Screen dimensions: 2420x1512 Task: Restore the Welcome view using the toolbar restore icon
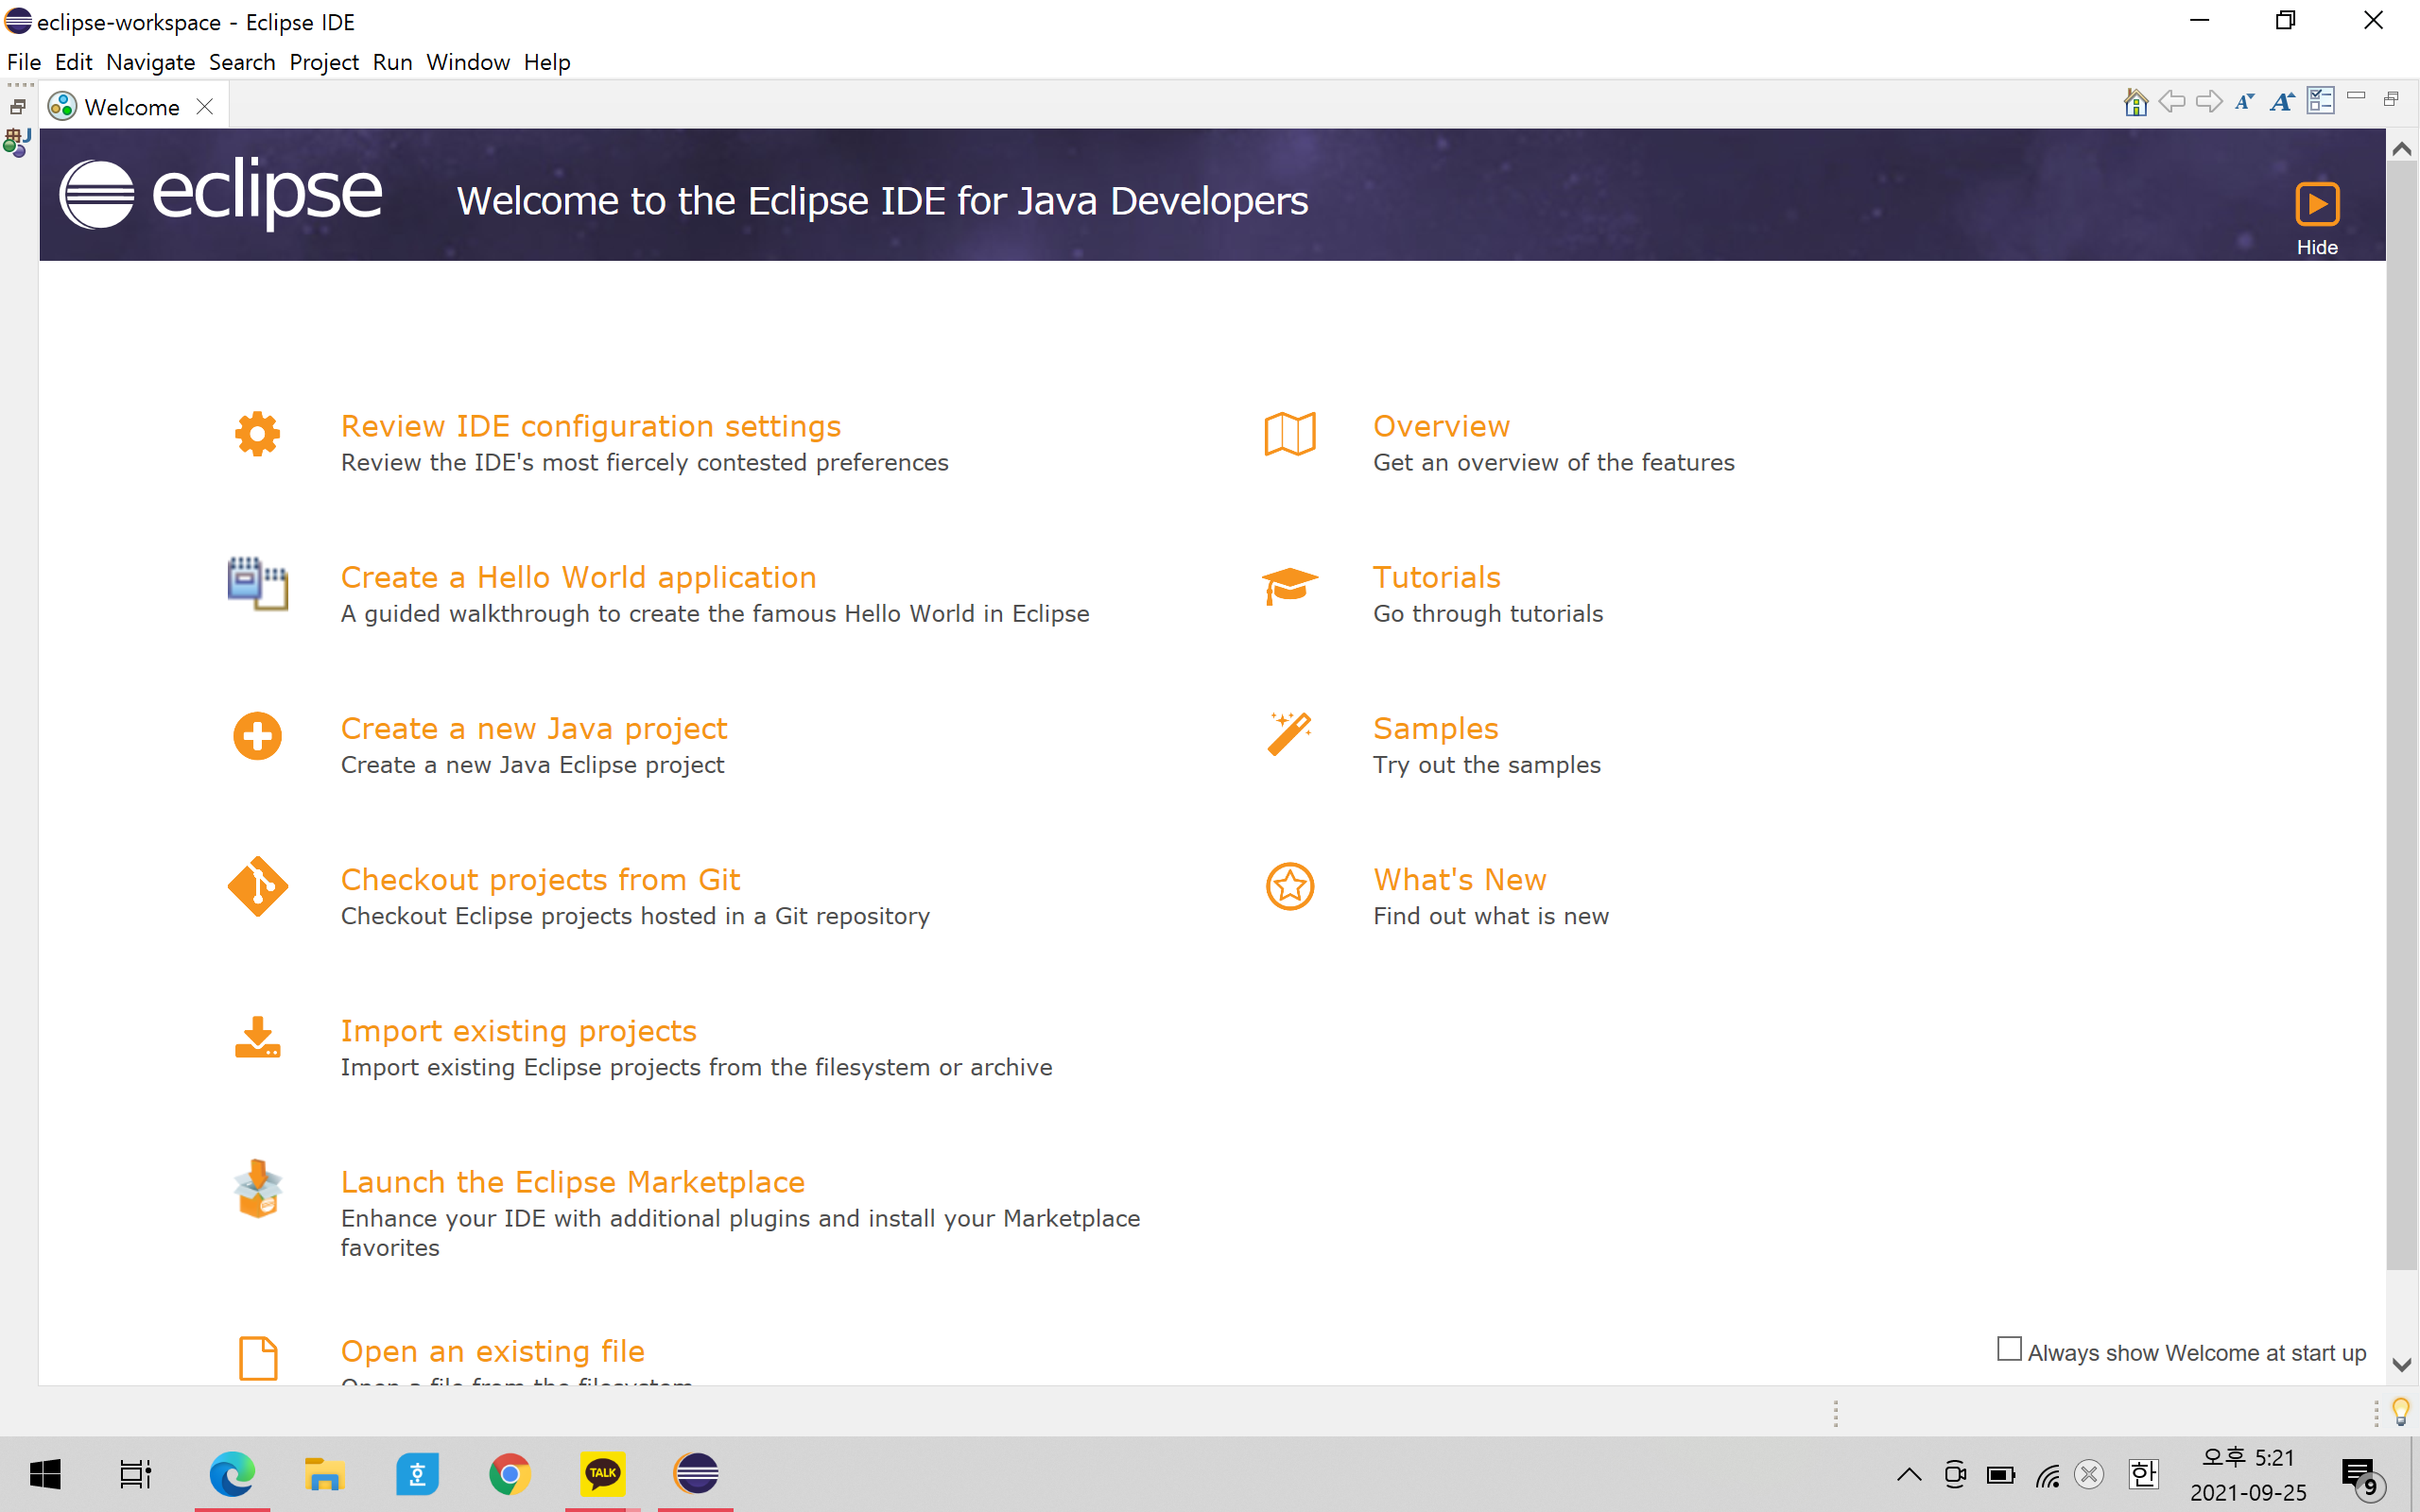pos(2391,98)
